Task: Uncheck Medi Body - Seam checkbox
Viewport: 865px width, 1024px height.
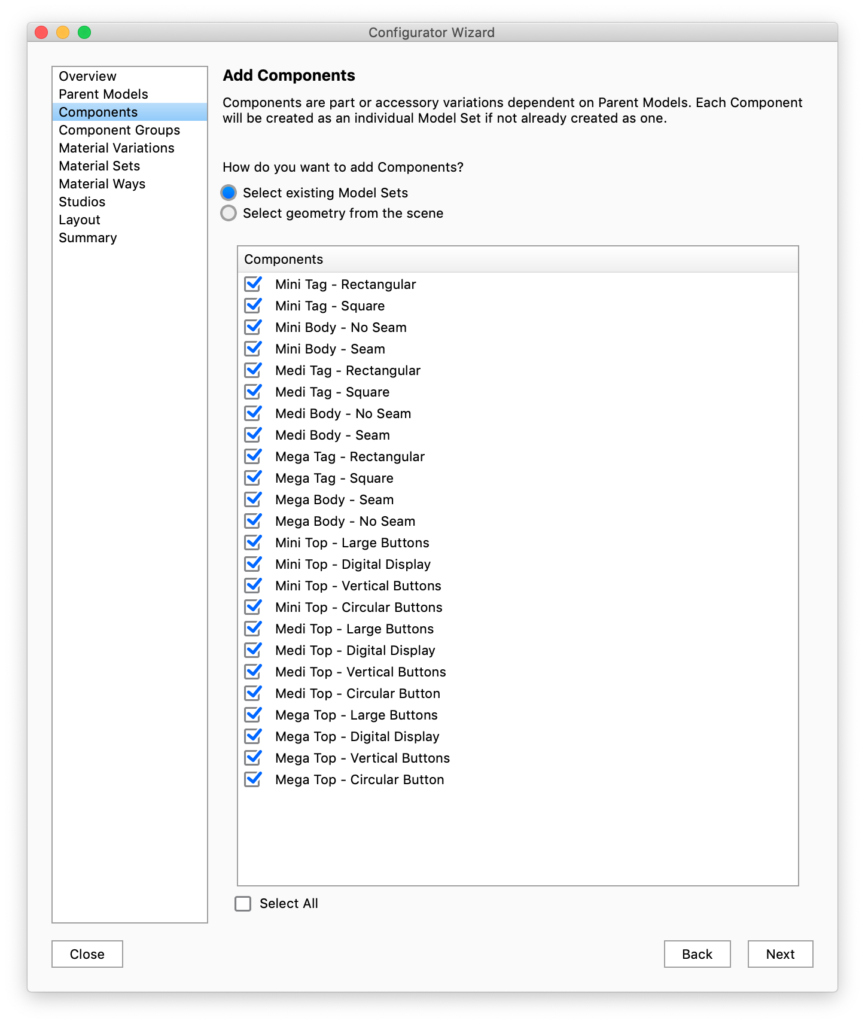Action: 252,435
